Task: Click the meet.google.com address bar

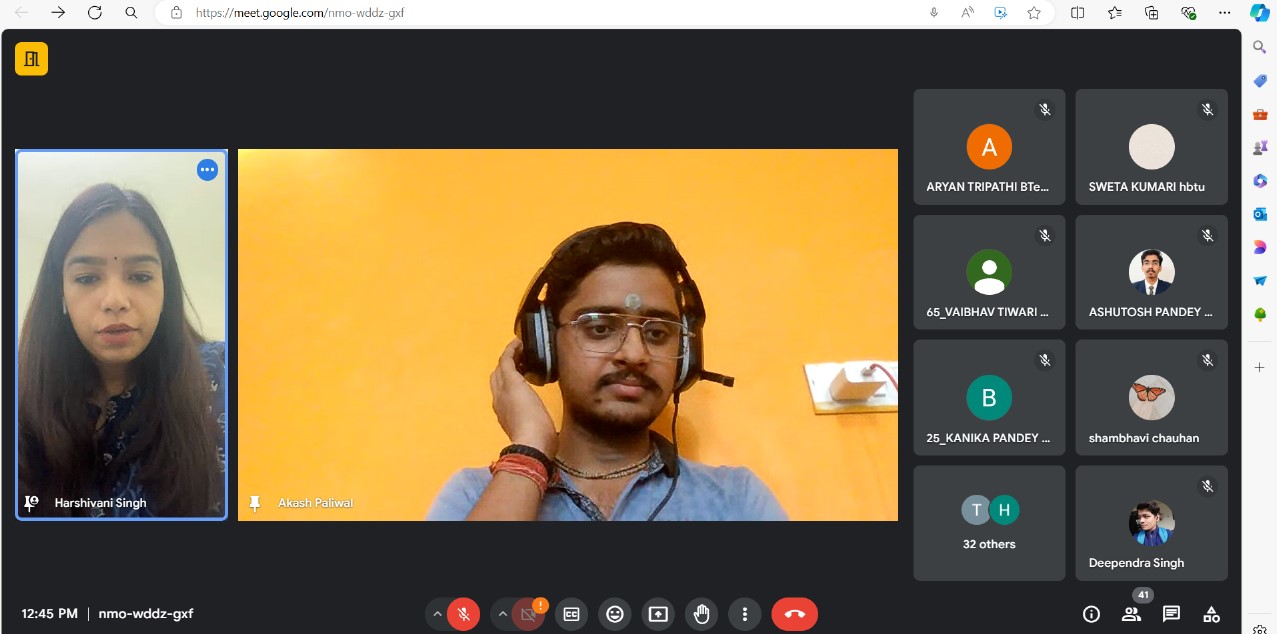Action: [x=550, y=13]
